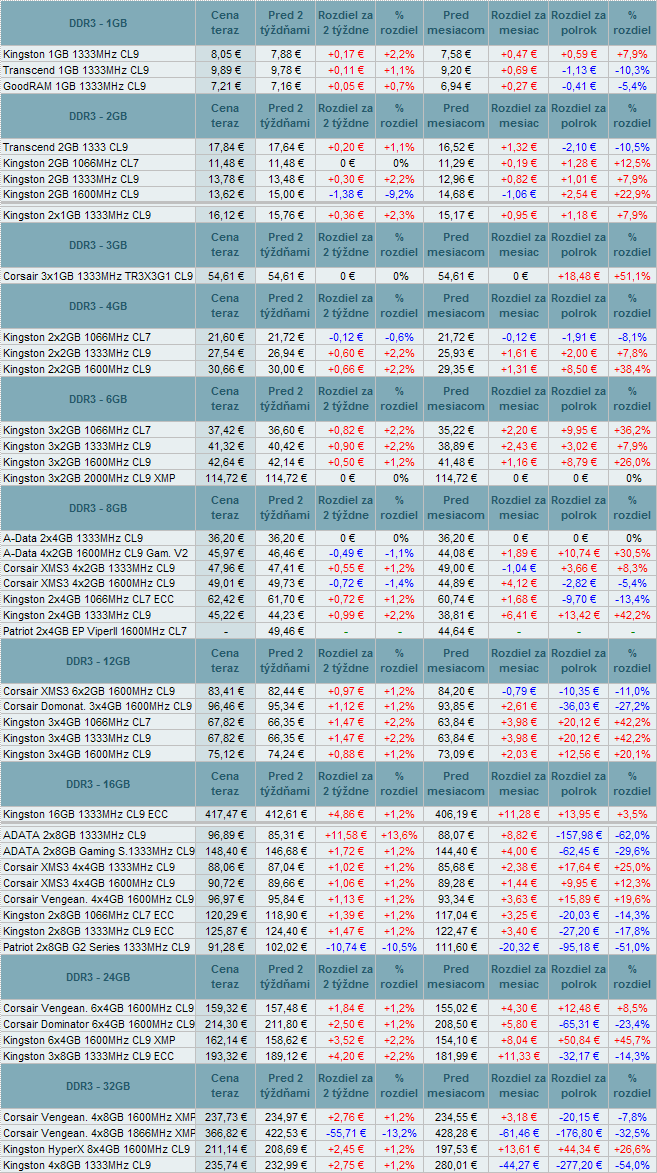Select the "DDR3 - 8GB" section header
Viewport: 657px width, 1173px height.
tap(98, 508)
